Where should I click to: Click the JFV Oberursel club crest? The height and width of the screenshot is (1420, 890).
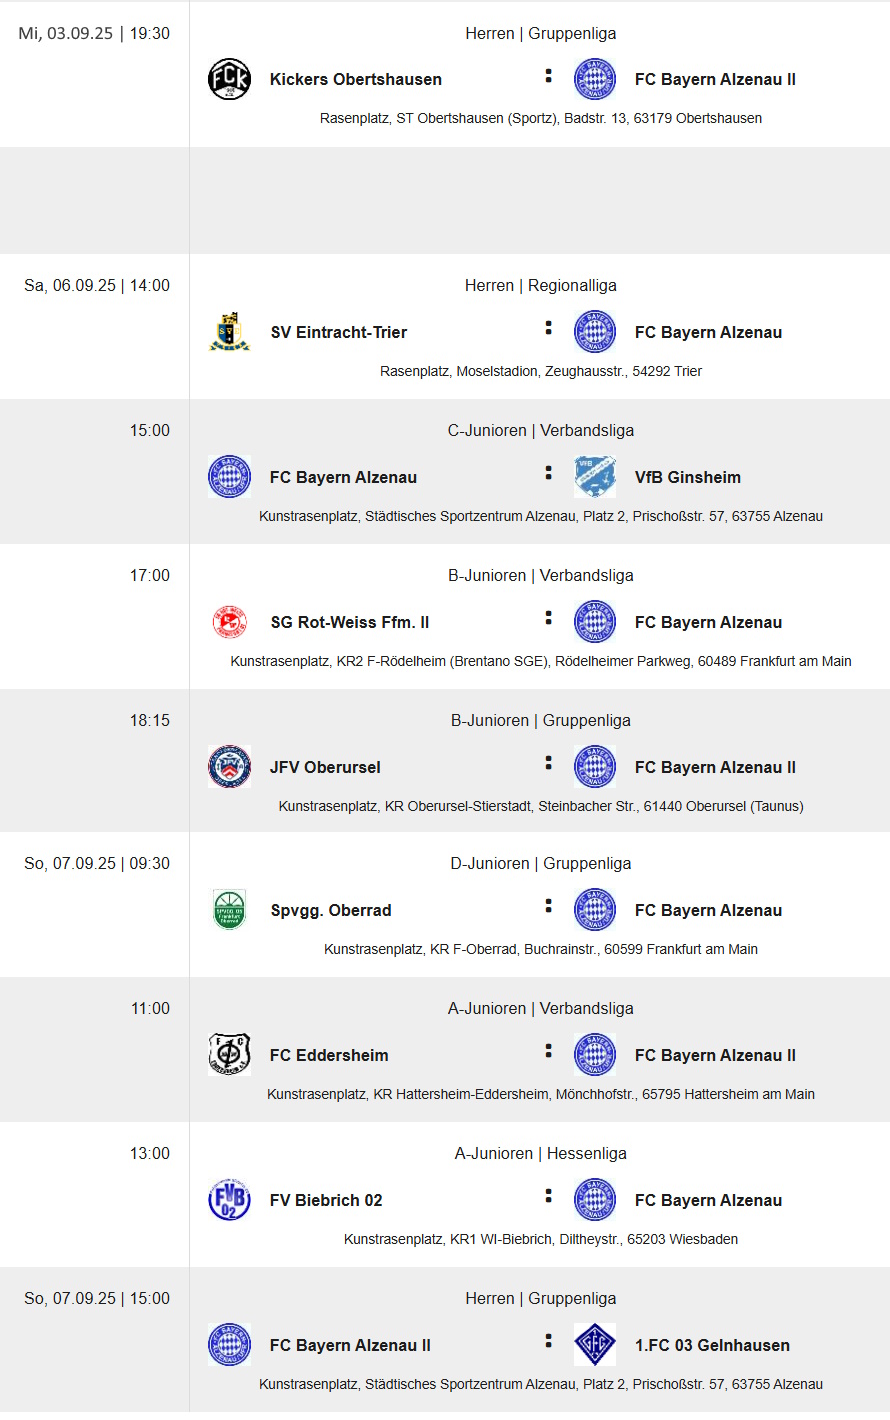point(229,767)
